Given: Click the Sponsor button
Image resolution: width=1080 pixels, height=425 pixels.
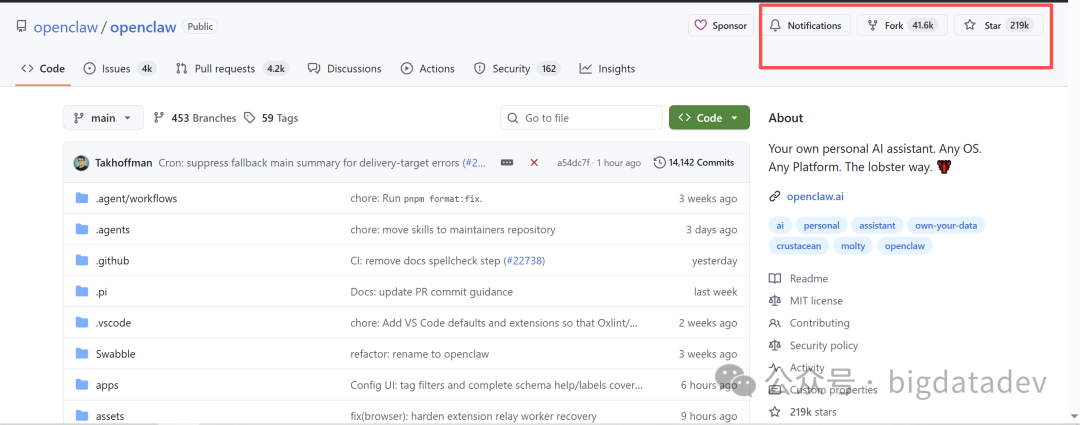Looking at the screenshot, I should (x=720, y=25).
